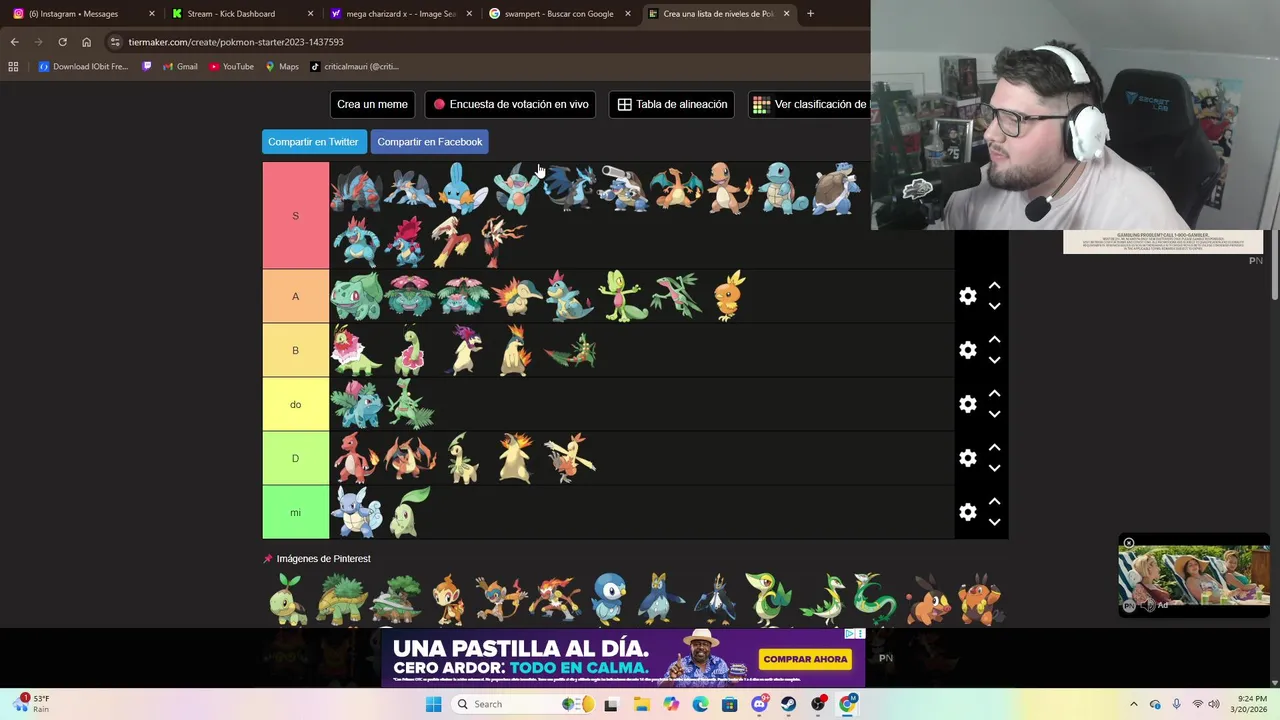Open the Gmail bookmark

[x=179, y=67]
